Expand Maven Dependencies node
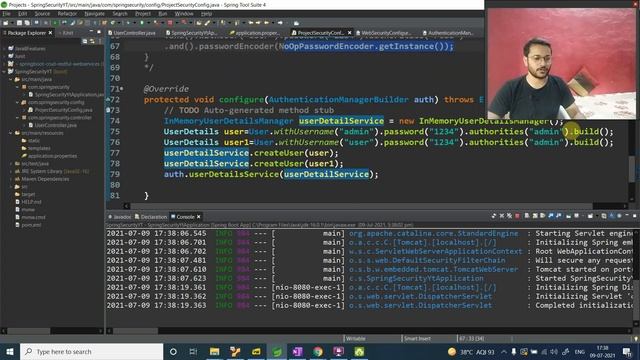The height and width of the screenshot is (360, 640). click(x=11, y=179)
